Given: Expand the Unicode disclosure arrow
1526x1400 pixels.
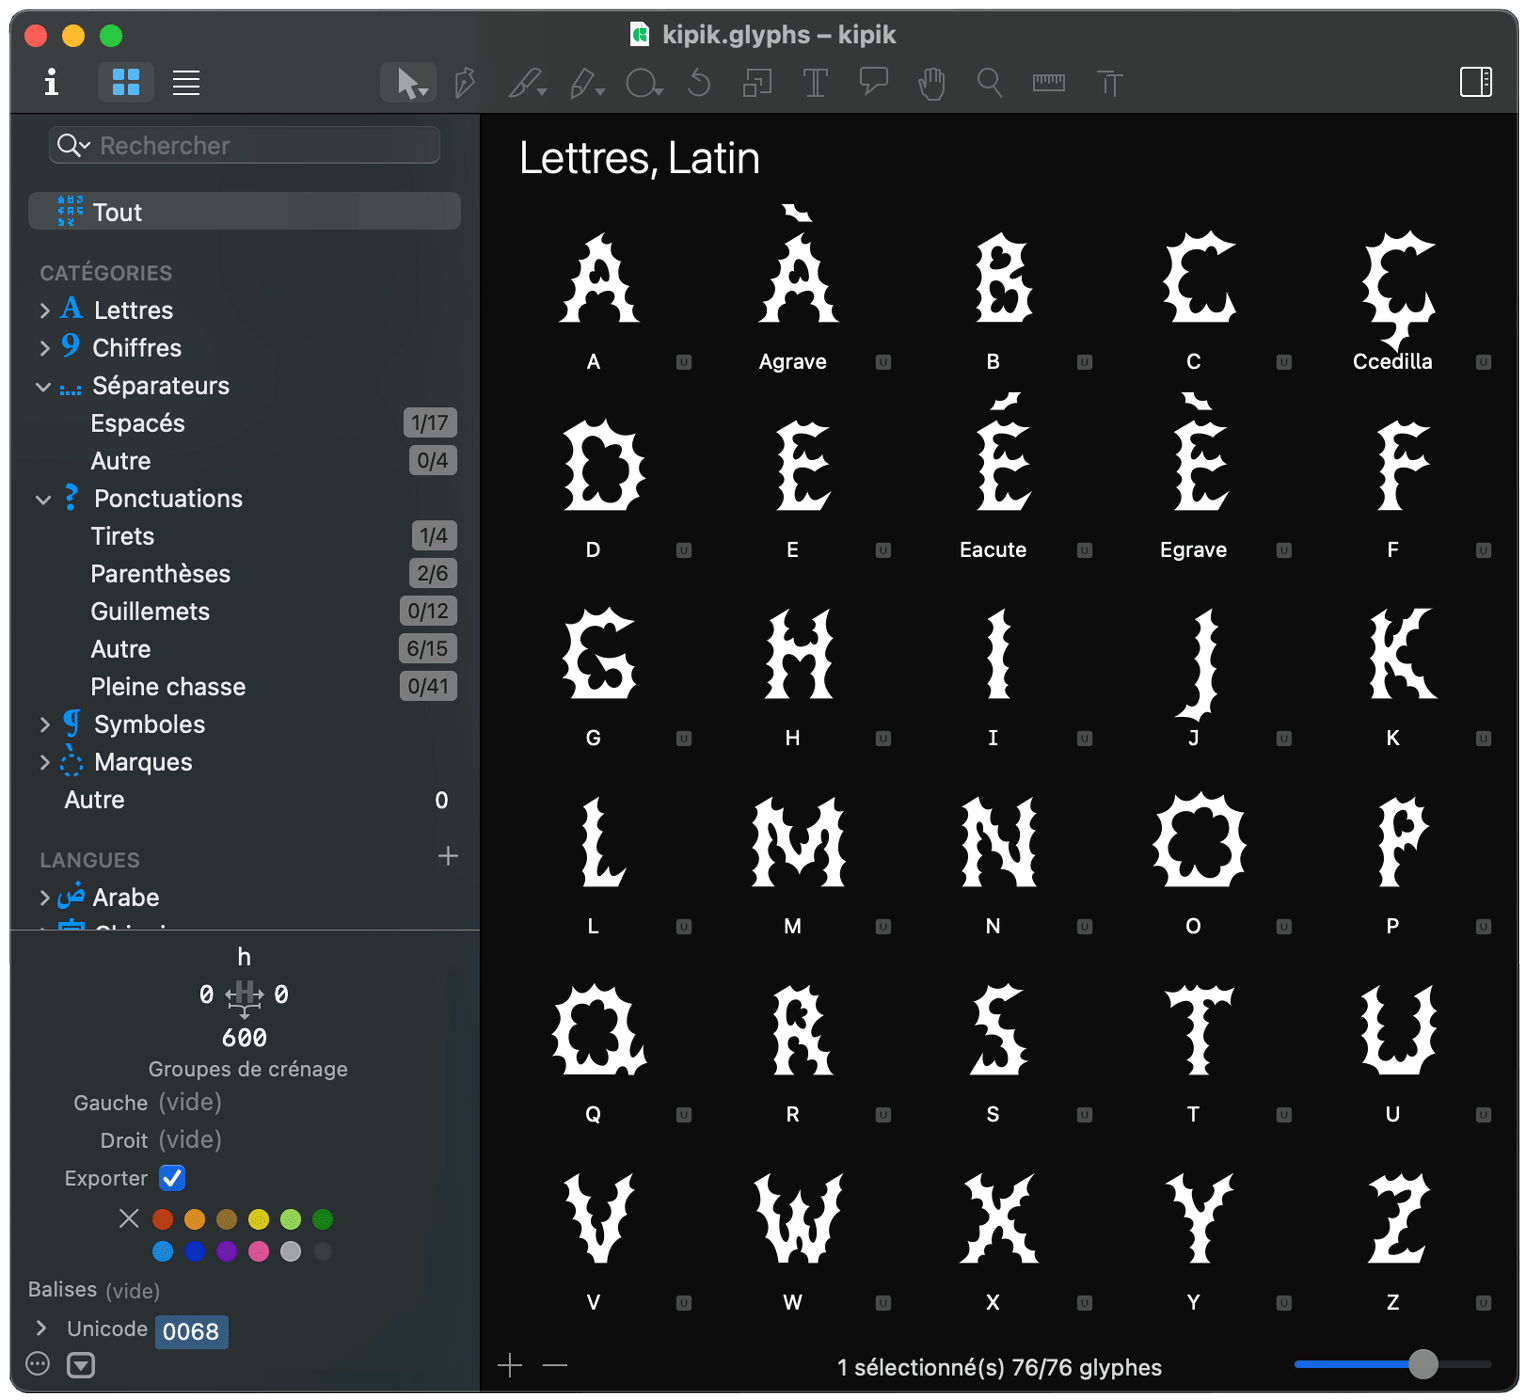Looking at the screenshot, I should coord(41,1328).
